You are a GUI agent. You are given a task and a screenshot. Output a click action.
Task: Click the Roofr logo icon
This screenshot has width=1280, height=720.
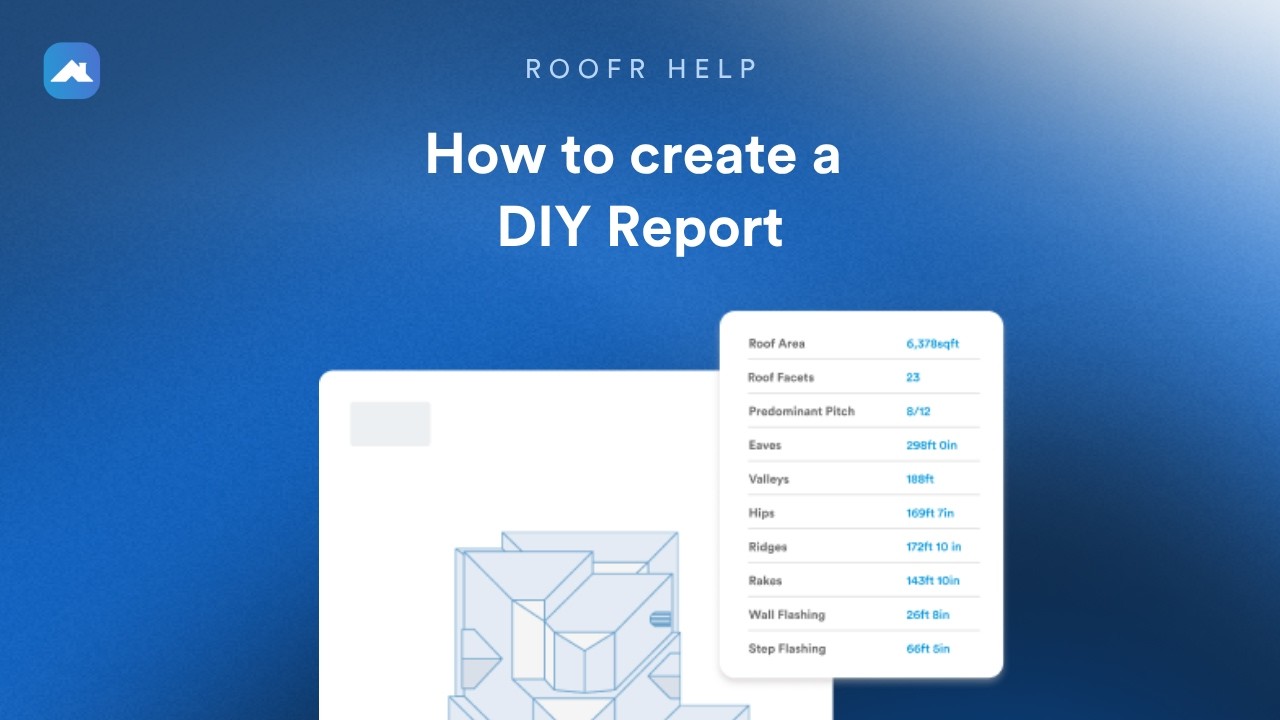coord(72,70)
